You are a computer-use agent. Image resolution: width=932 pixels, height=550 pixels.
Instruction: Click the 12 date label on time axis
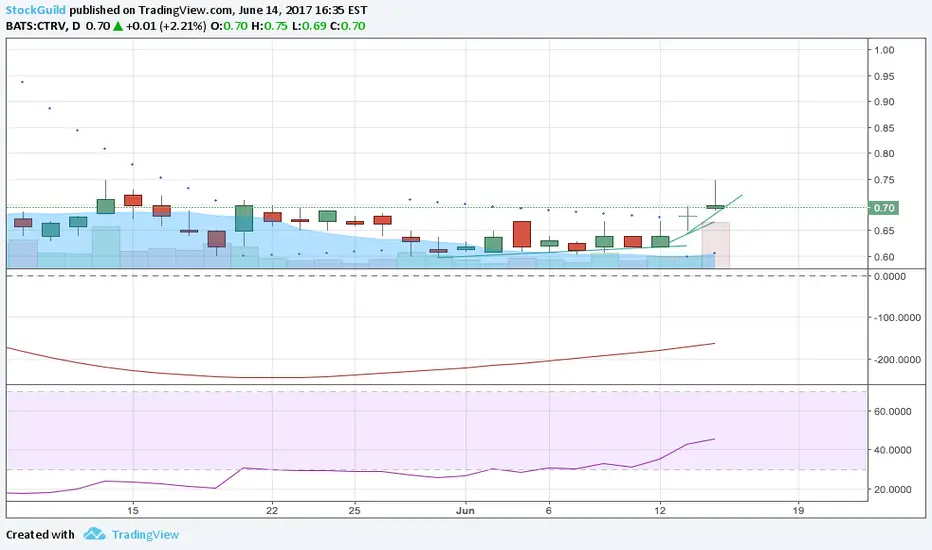(660, 510)
